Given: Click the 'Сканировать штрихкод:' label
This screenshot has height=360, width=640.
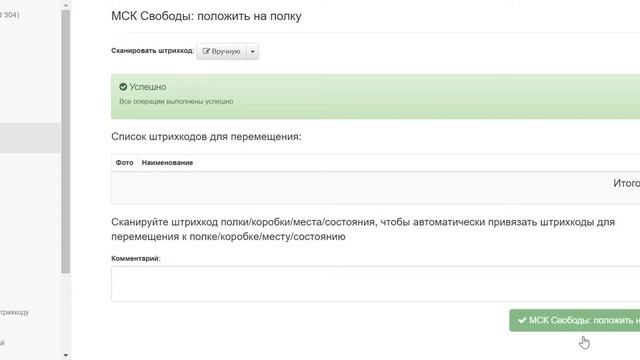Looking at the screenshot, I should coord(153,51).
